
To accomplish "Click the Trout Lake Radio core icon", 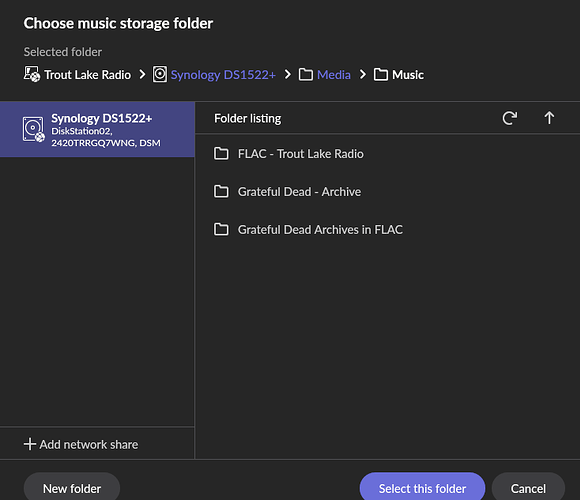I will point(32,74).
